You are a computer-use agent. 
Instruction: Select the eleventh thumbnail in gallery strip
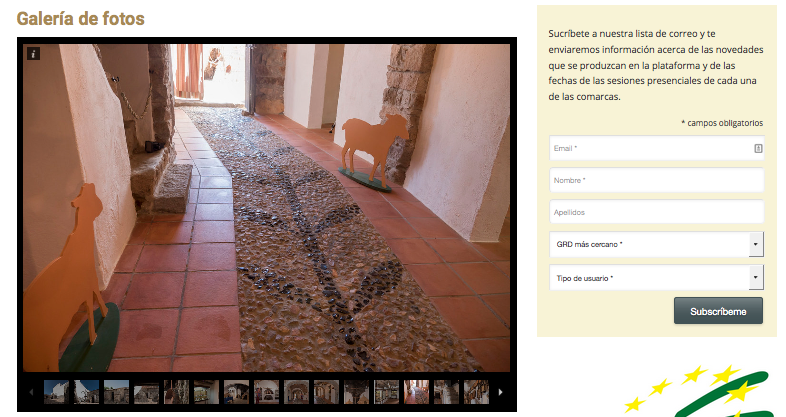click(x=357, y=392)
